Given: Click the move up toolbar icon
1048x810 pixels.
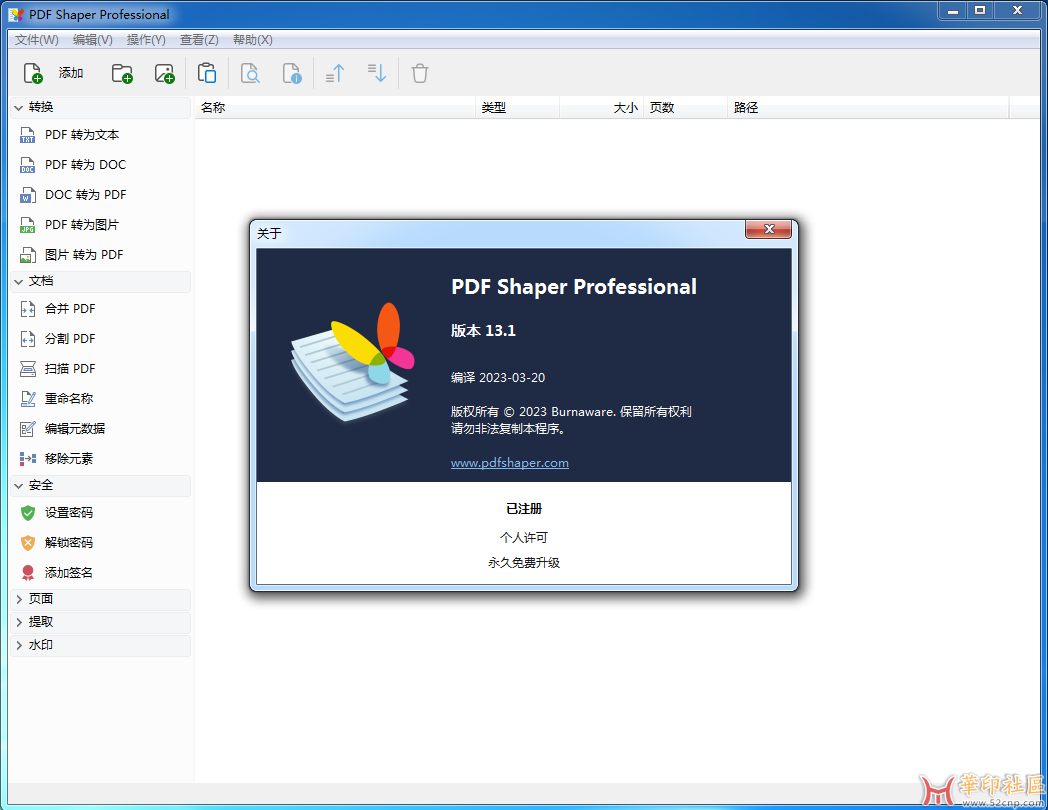Looking at the screenshot, I should [335, 73].
